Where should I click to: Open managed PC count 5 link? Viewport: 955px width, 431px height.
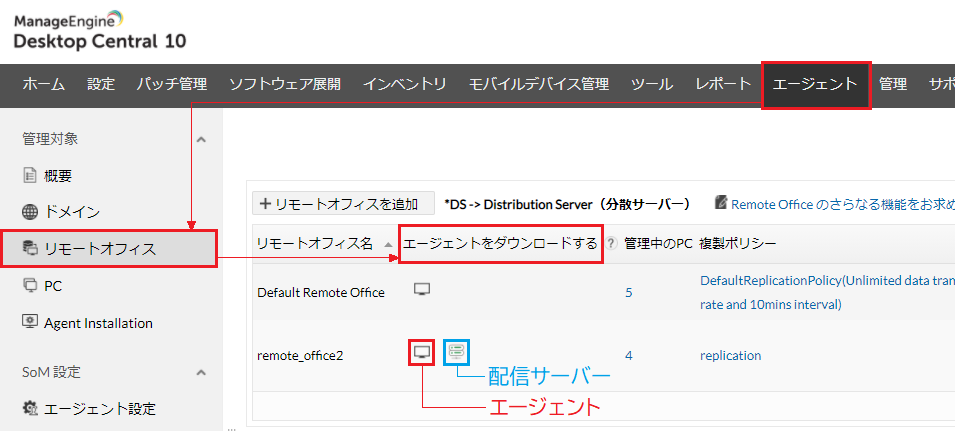(629, 293)
